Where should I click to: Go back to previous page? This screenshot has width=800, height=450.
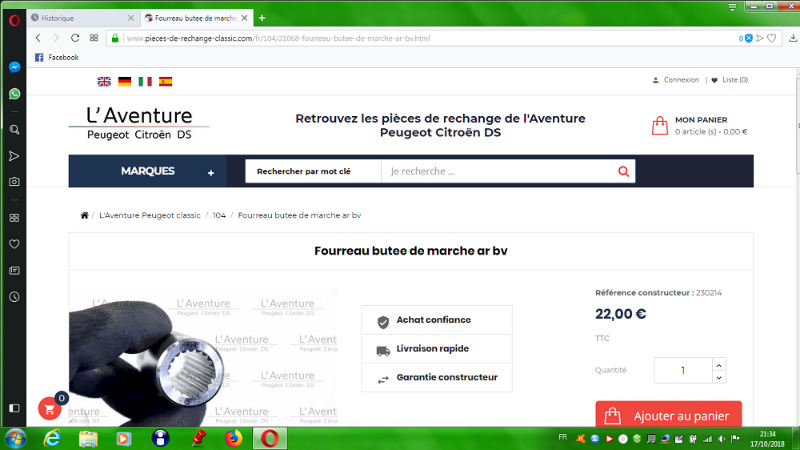[x=38, y=38]
